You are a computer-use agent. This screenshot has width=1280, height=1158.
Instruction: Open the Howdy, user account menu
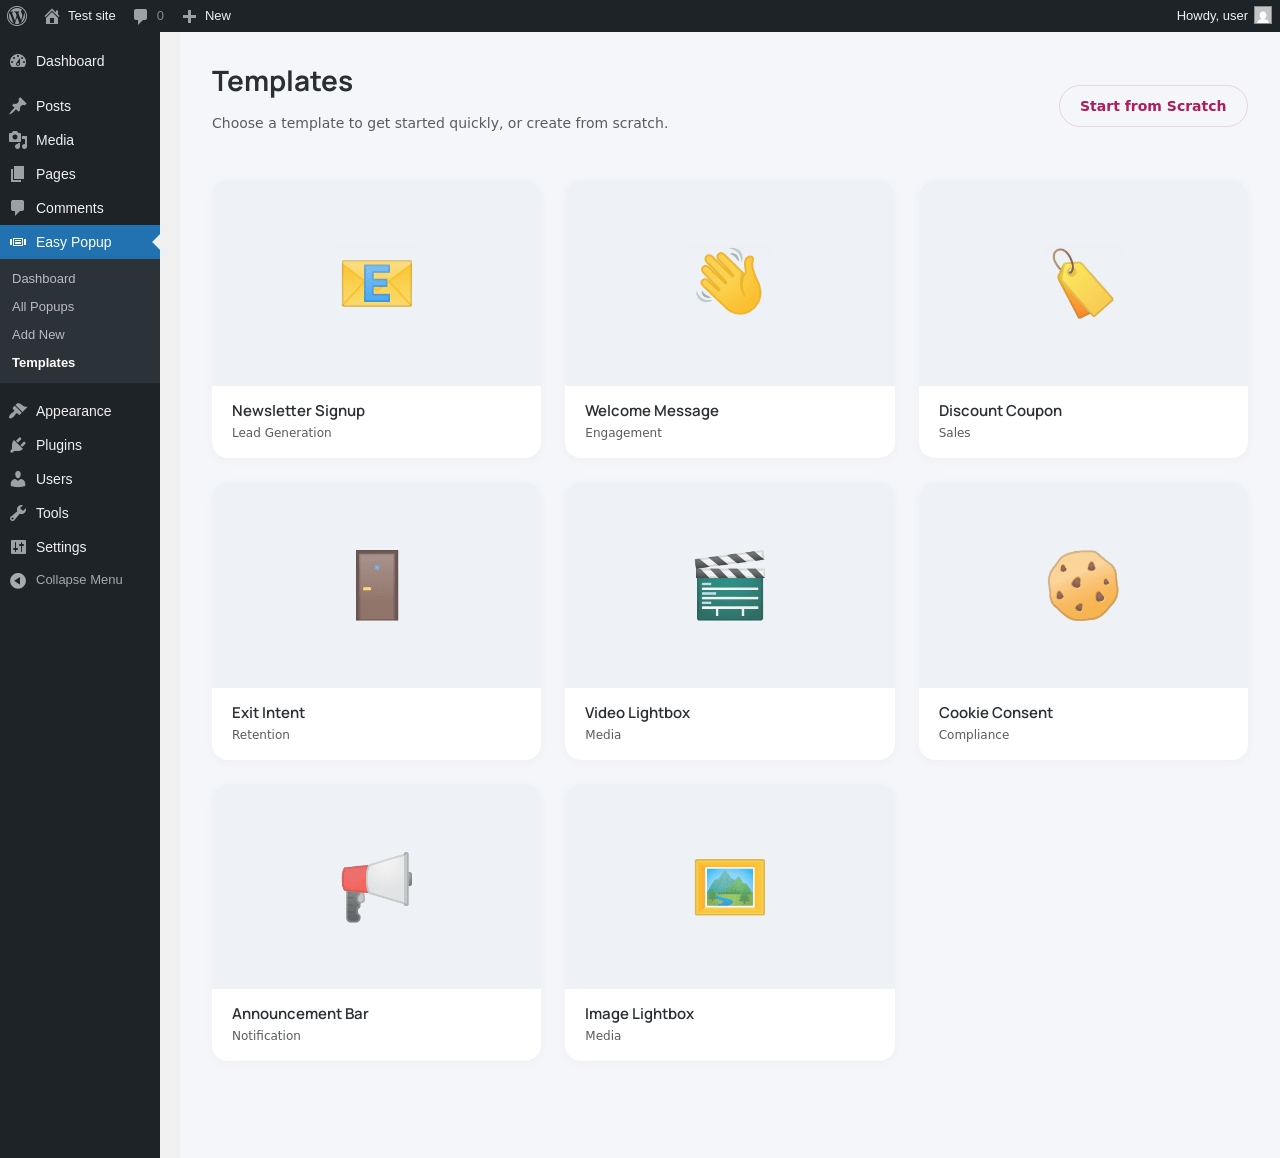coord(1222,16)
